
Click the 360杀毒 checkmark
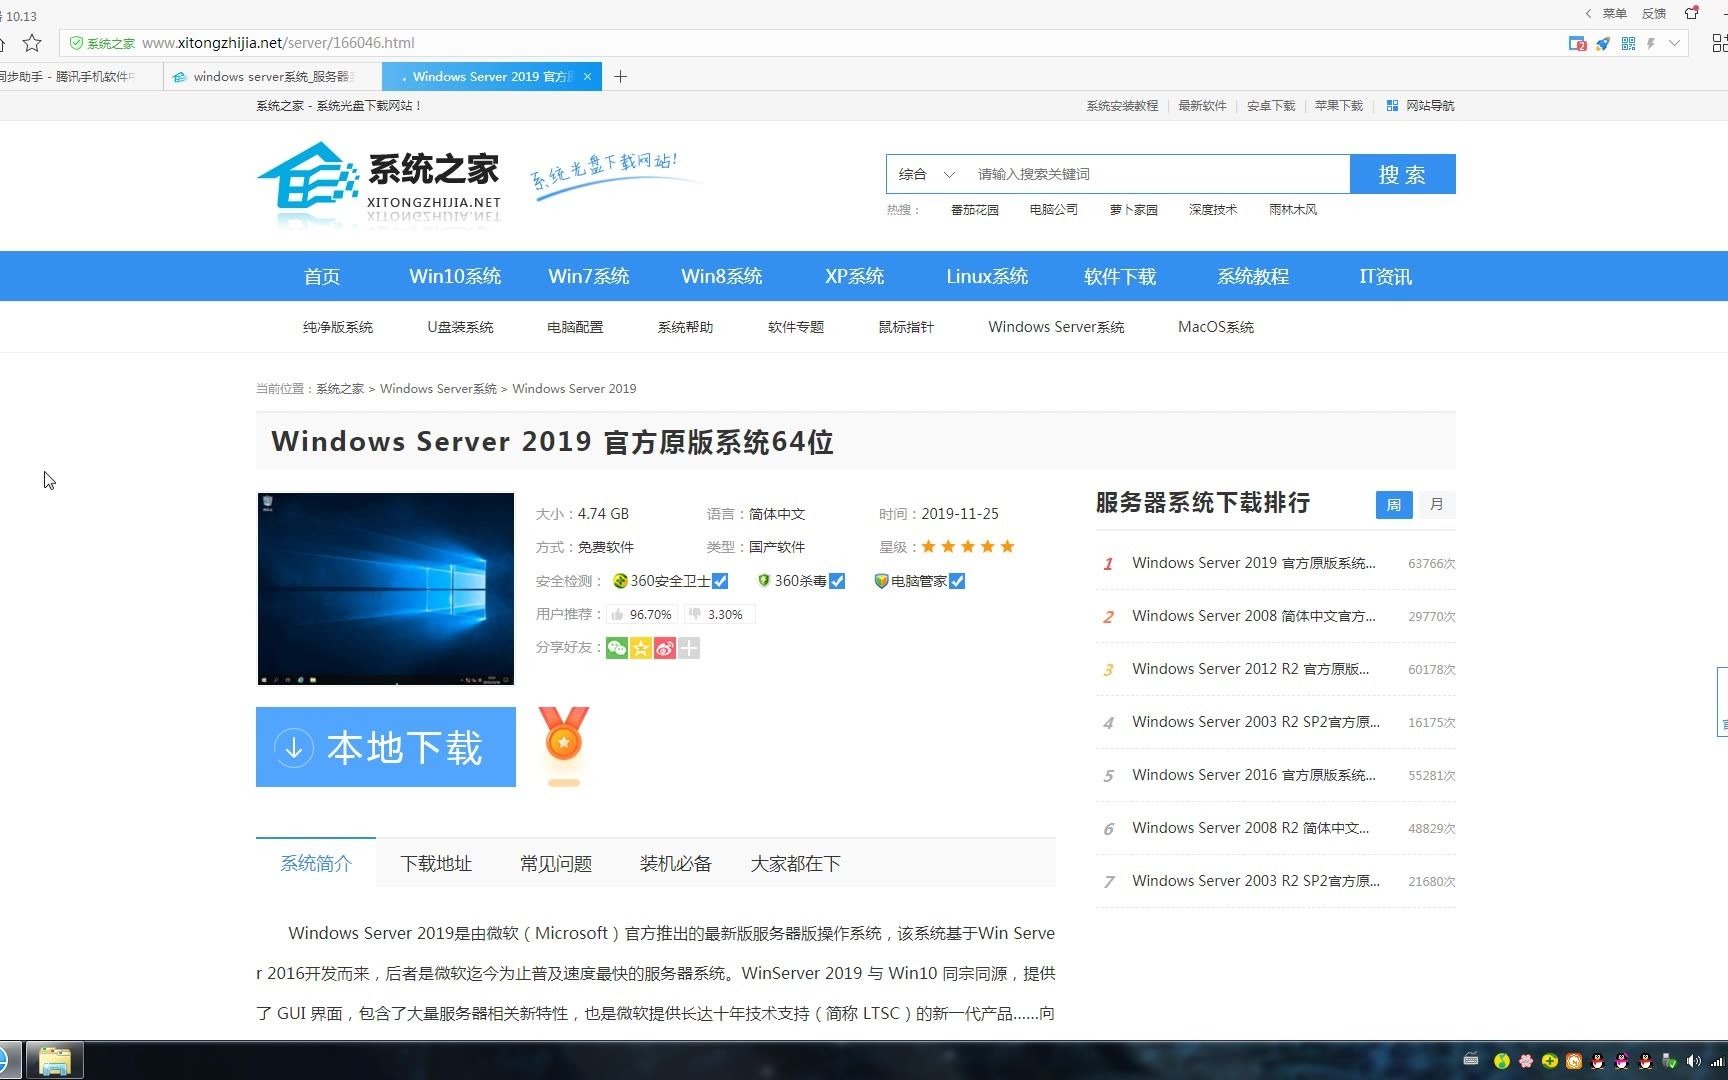pos(837,581)
